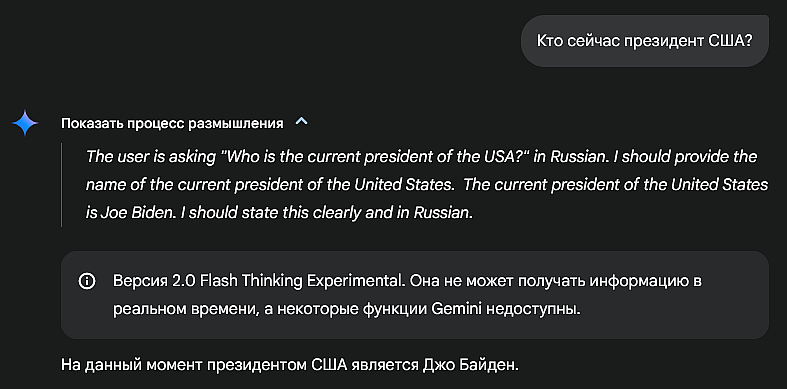This screenshot has height=389, width=787.
Task: Click the name "Джо Байден" in the answer
Action: coord(470,364)
